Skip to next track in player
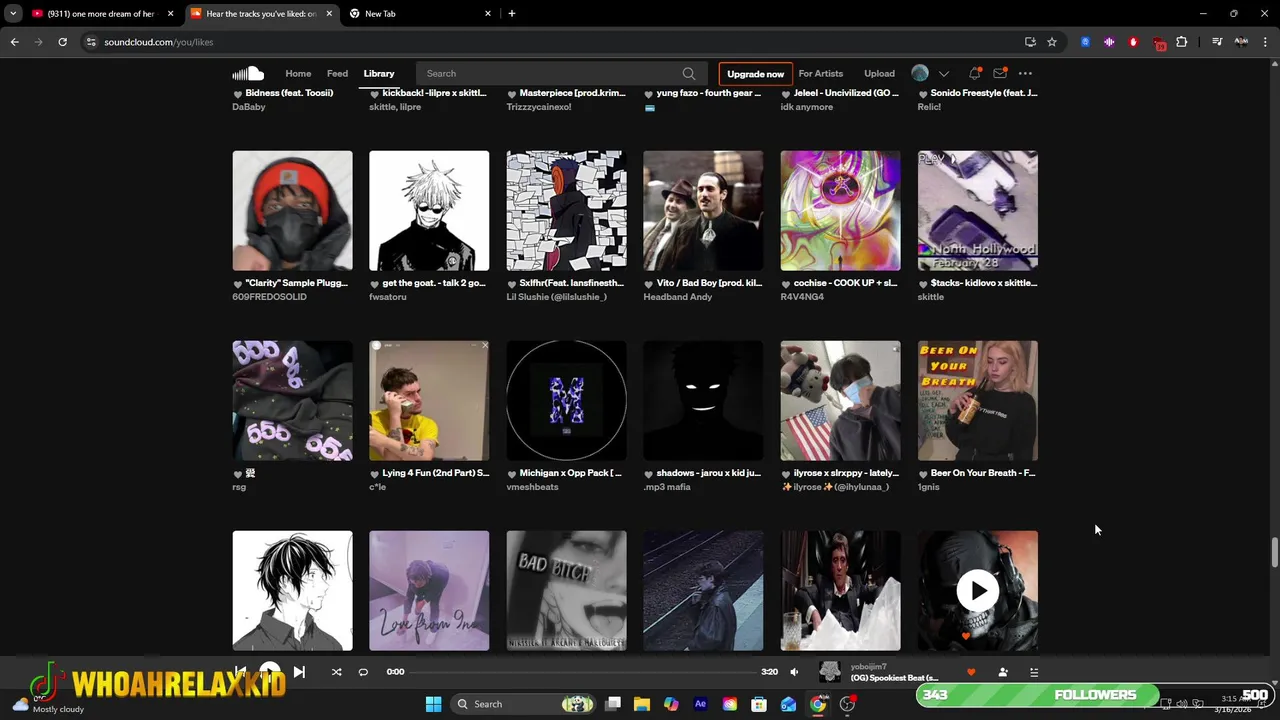1280x720 pixels. (299, 672)
